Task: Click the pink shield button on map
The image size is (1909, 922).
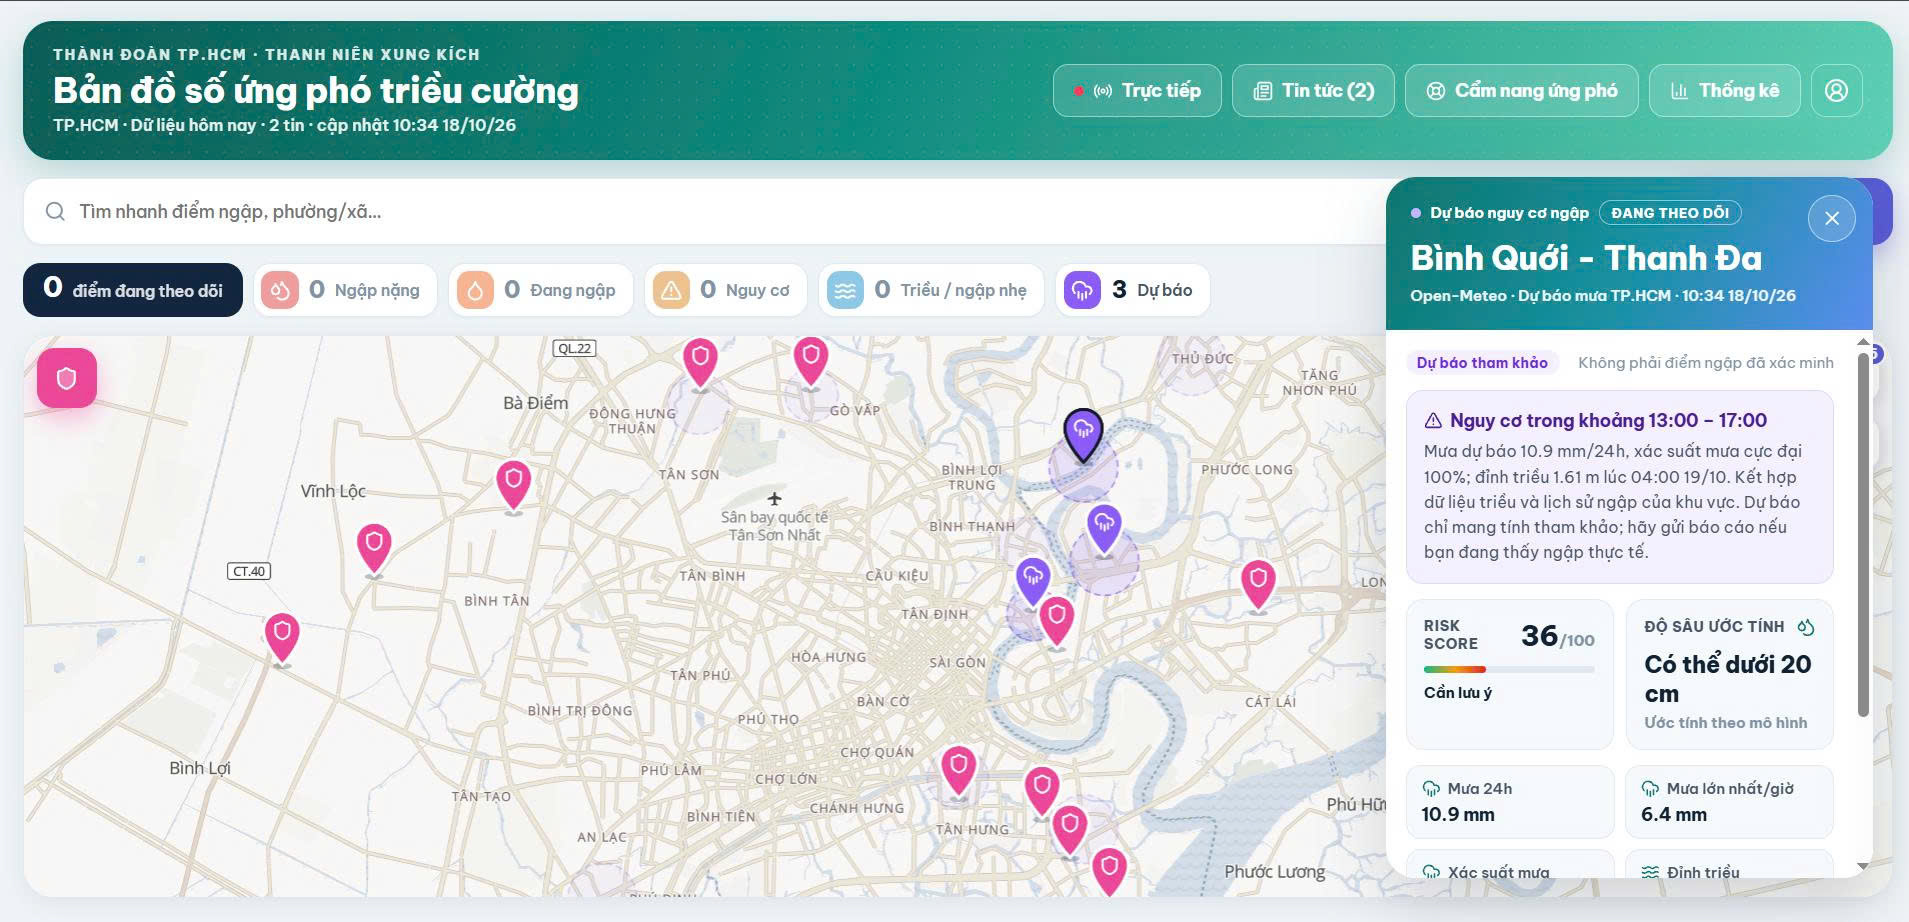Action: (x=67, y=378)
